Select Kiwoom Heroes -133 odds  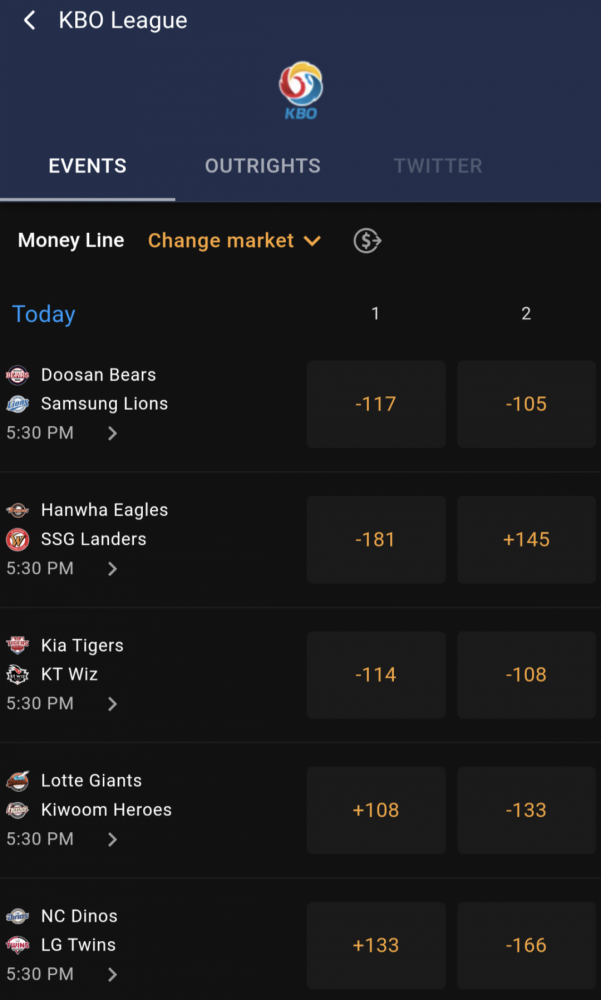[x=526, y=810]
